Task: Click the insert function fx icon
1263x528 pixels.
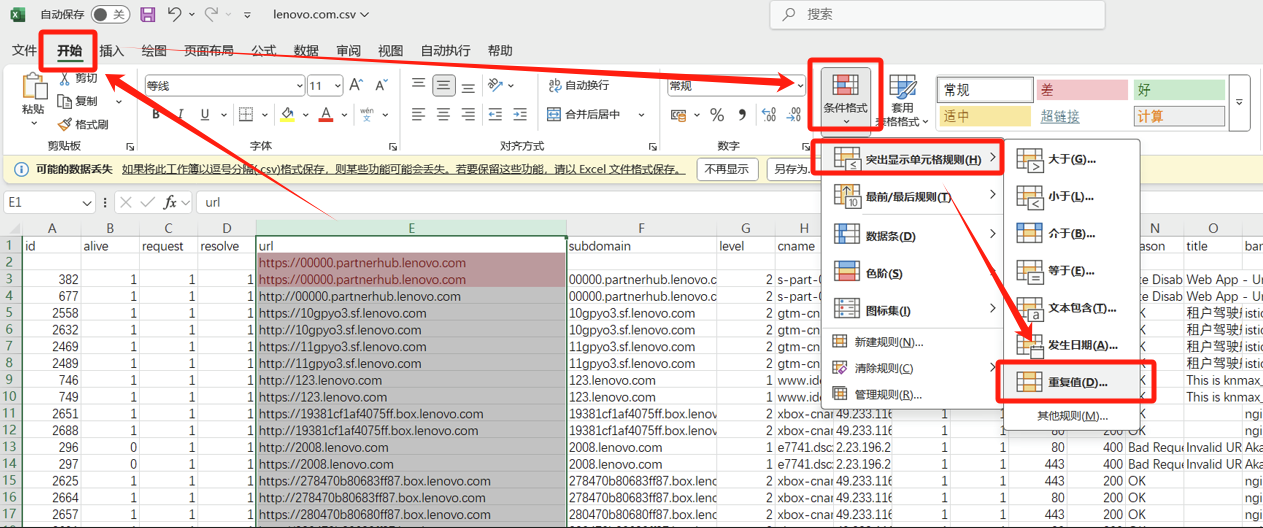Action: point(171,202)
